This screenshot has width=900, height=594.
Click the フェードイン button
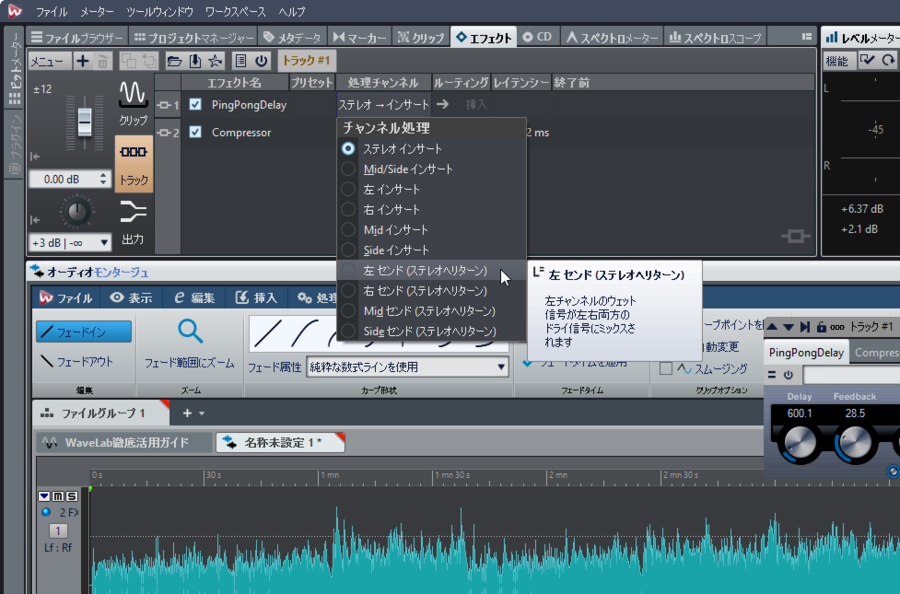(84, 332)
